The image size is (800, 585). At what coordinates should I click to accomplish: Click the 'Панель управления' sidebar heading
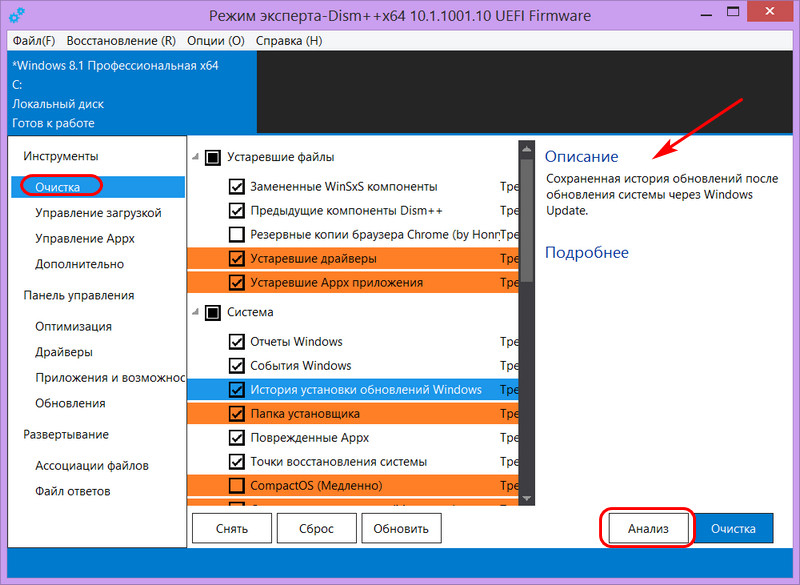pyautogui.click(x=79, y=295)
